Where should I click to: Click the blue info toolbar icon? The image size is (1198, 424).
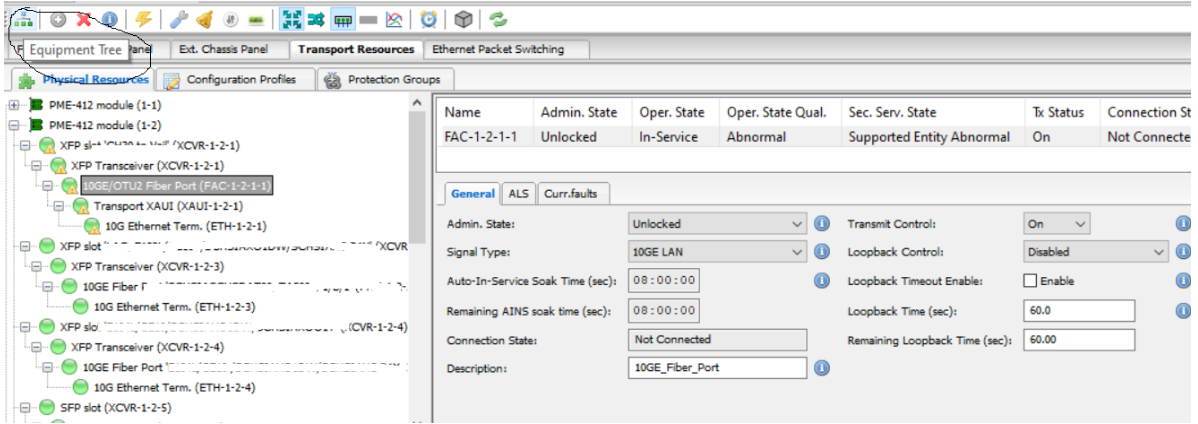(x=110, y=19)
